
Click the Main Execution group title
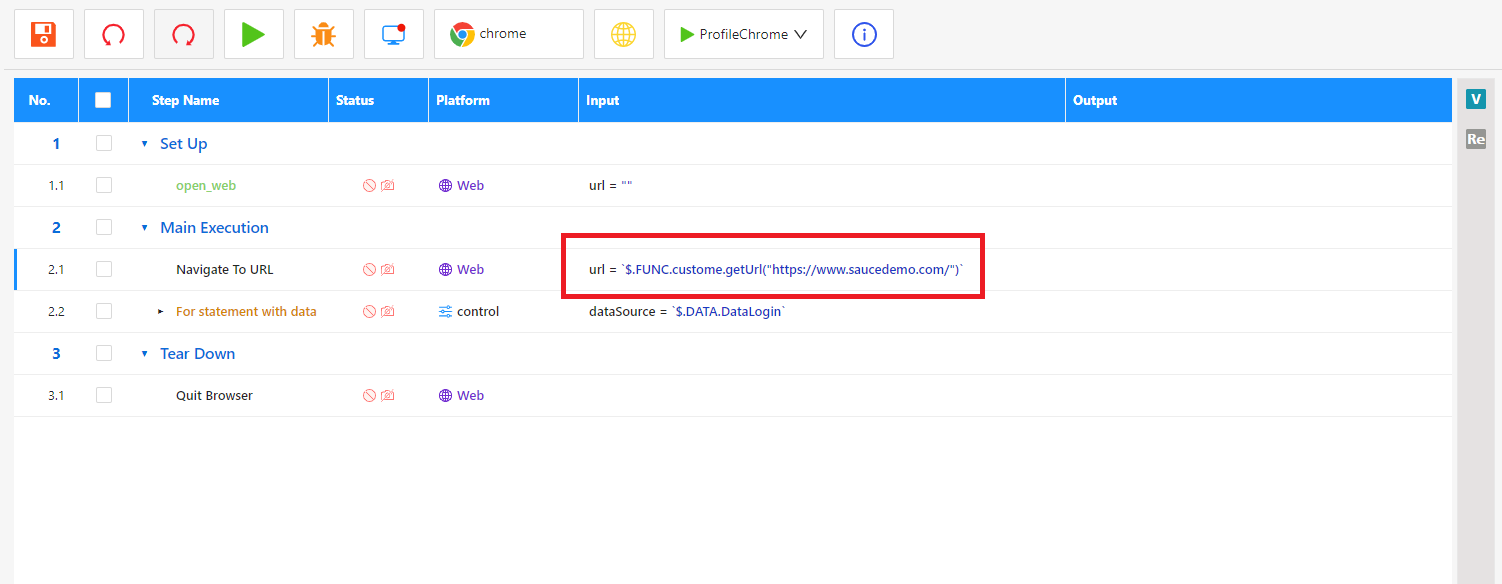(214, 227)
